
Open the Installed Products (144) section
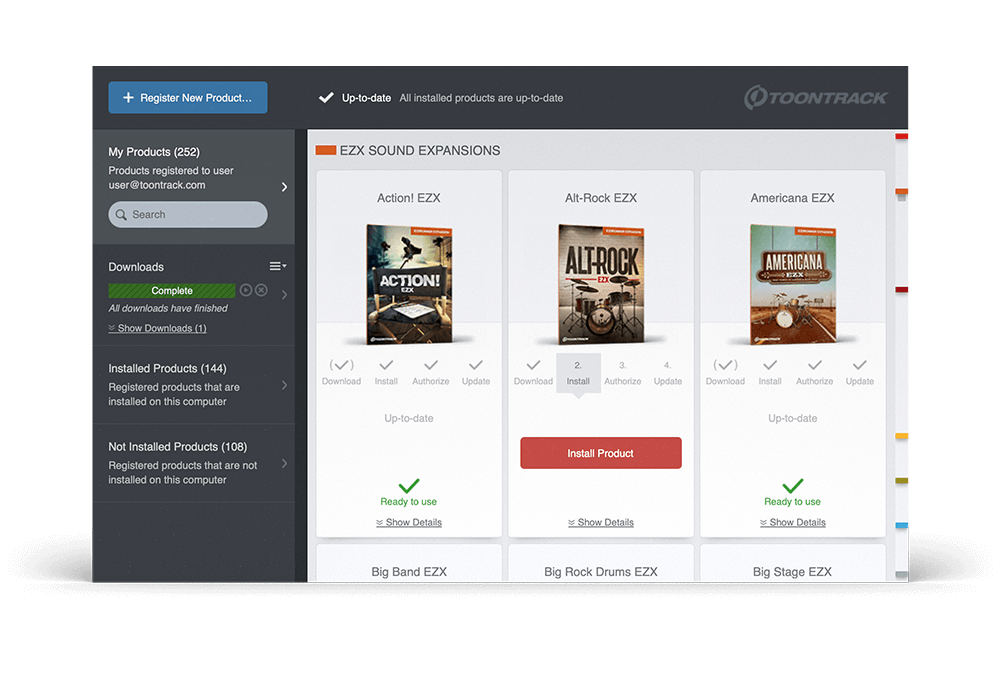pyautogui.click(x=193, y=385)
